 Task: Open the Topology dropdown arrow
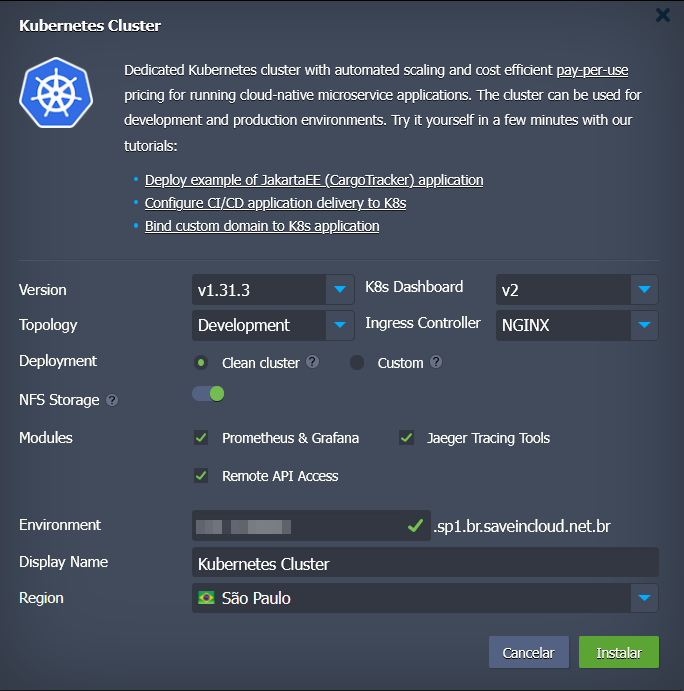(x=340, y=325)
